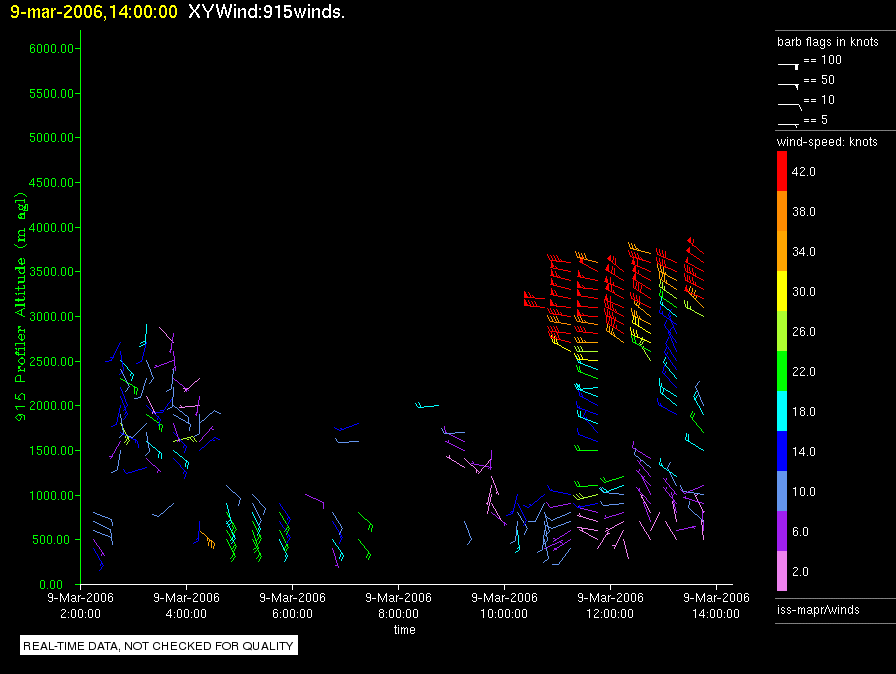Click the 2.0 wind-speed scale value
The width and height of the screenshot is (896, 674).
[800, 571]
